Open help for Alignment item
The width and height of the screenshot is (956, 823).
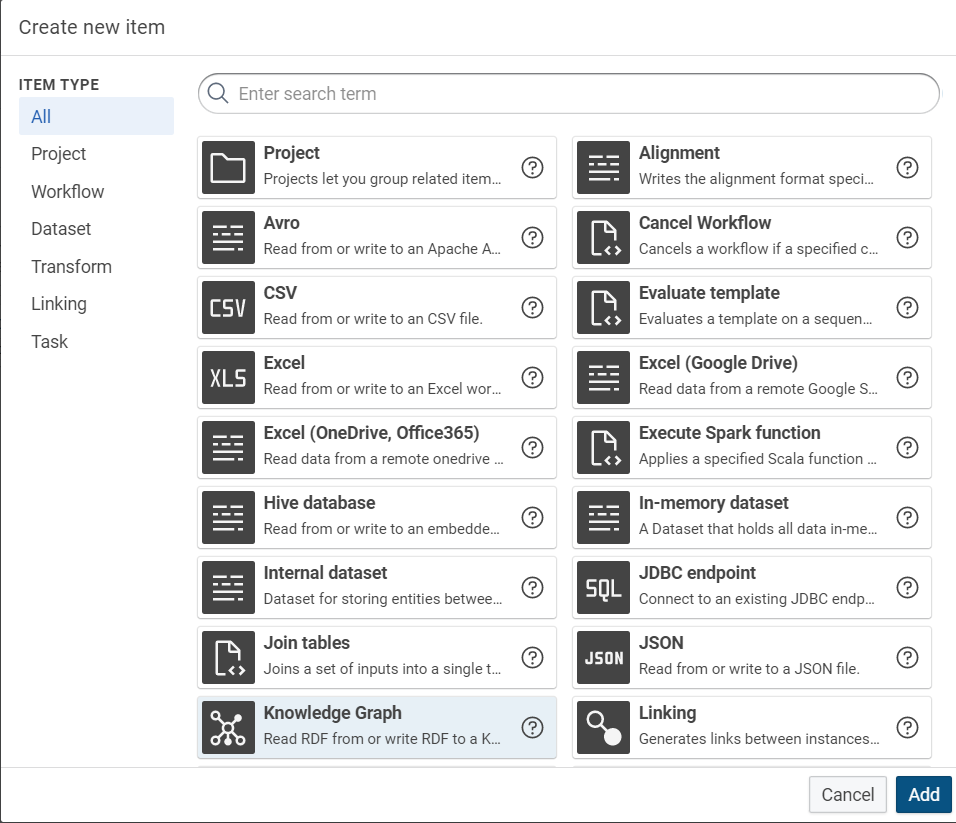(x=907, y=167)
